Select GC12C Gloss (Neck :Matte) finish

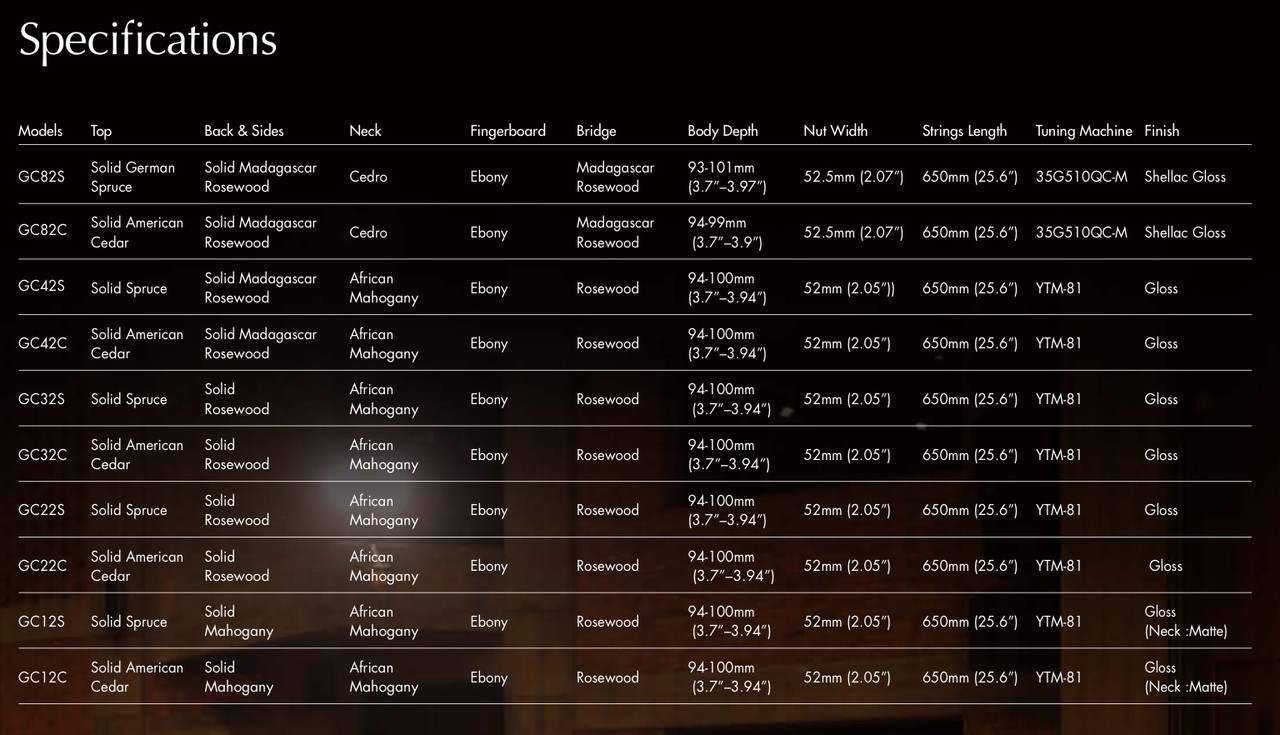[1185, 677]
